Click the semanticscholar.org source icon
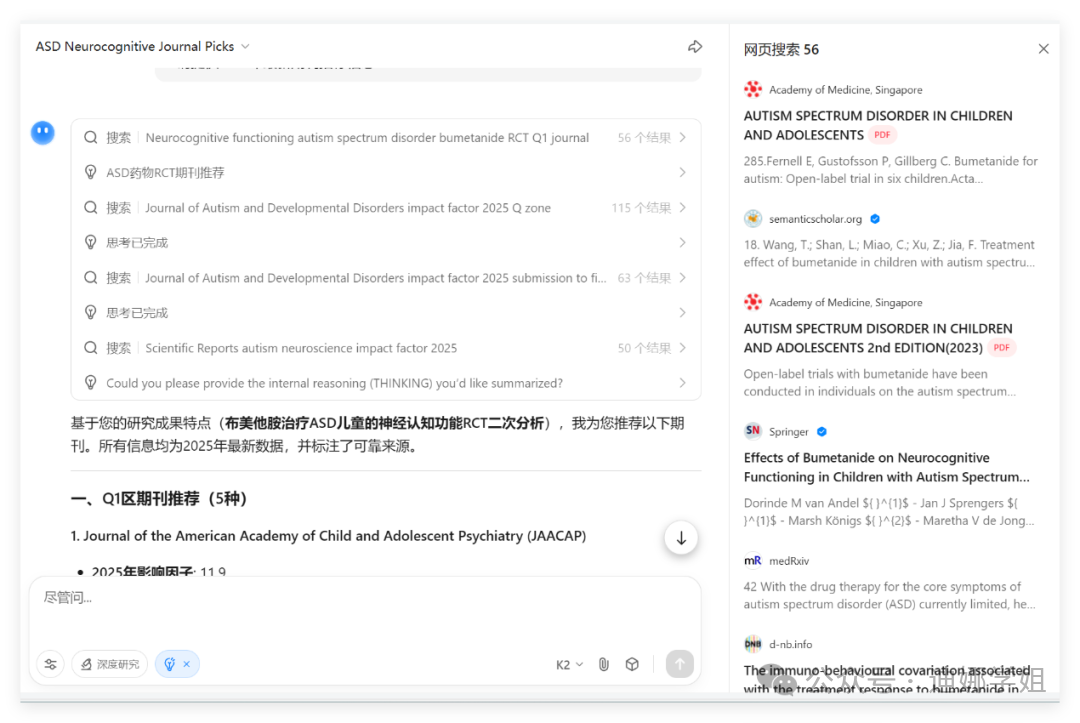Image resolution: width=1080 pixels, height=723 pixels. pos(753,218)
